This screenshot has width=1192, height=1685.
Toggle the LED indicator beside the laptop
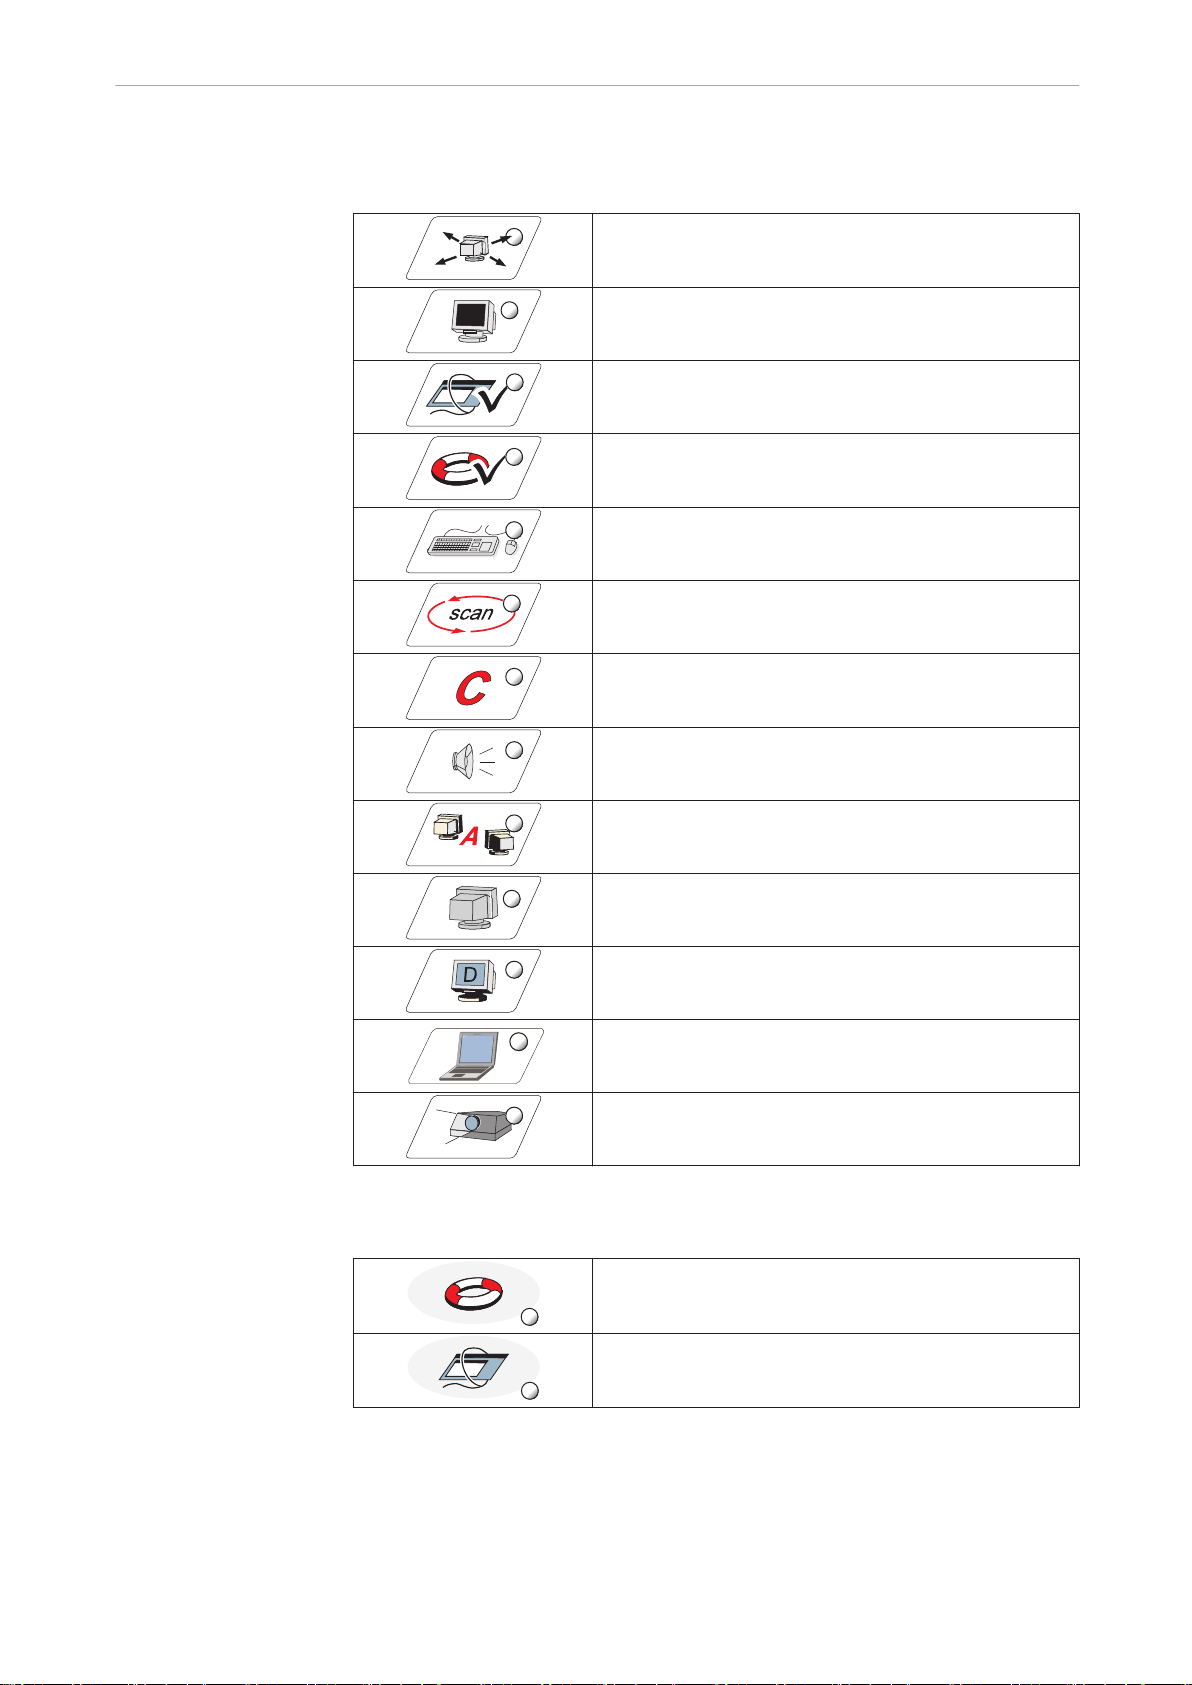[518, 1042]
